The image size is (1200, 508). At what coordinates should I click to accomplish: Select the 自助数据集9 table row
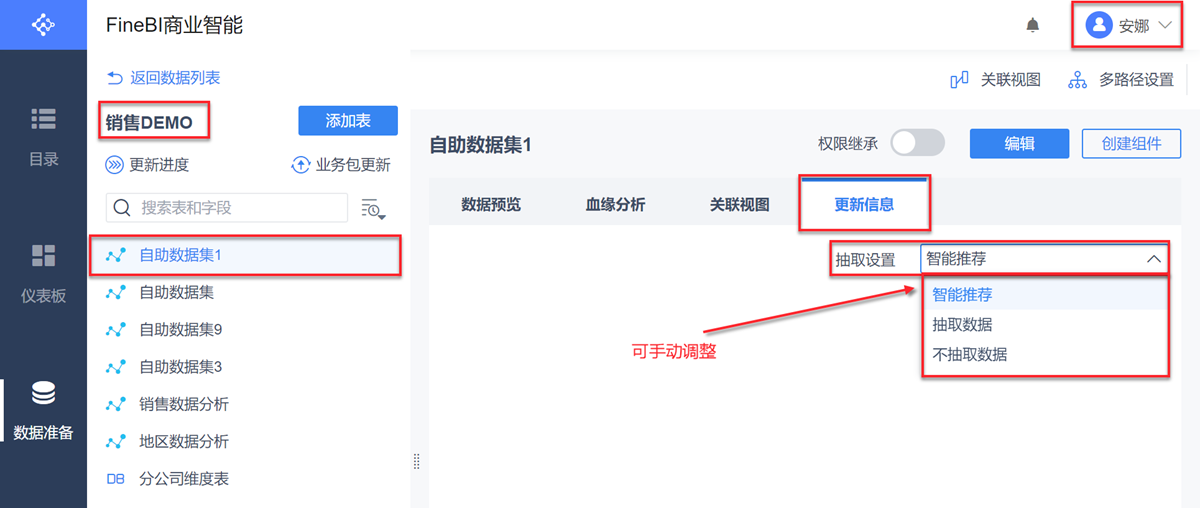pyautogui.click(x=249, y=329)
